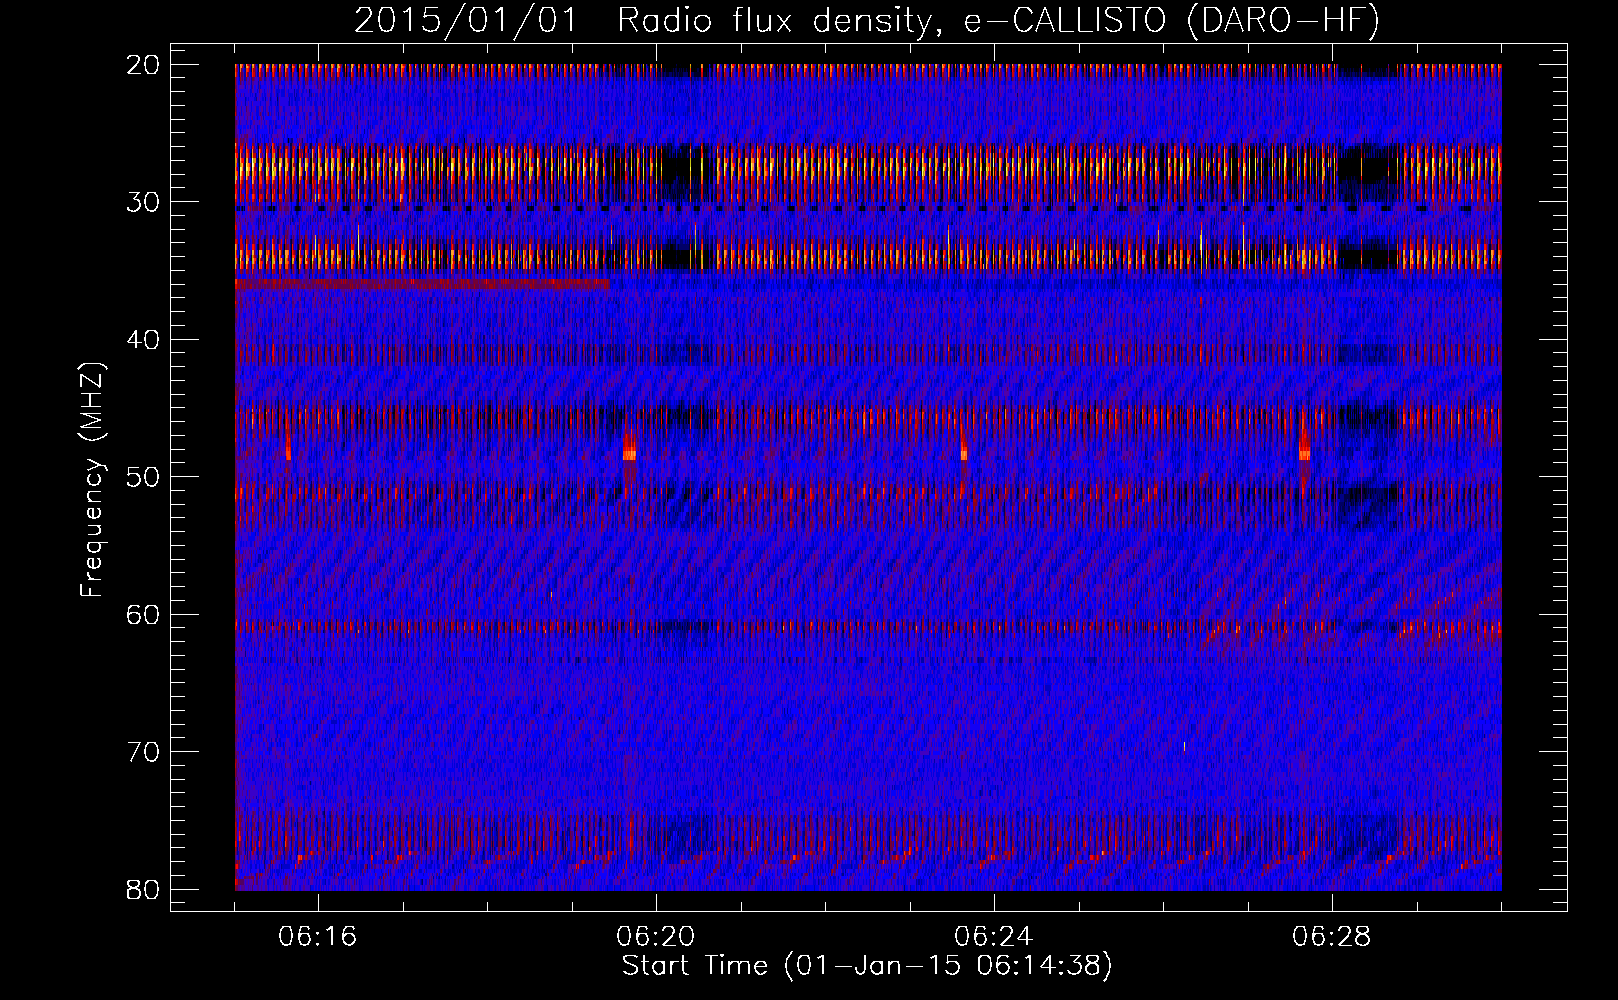The image size is (1618, 1000).
Task: Click the plot title '2015/01/01 Radio flux density'
Action: coord(645,20)
